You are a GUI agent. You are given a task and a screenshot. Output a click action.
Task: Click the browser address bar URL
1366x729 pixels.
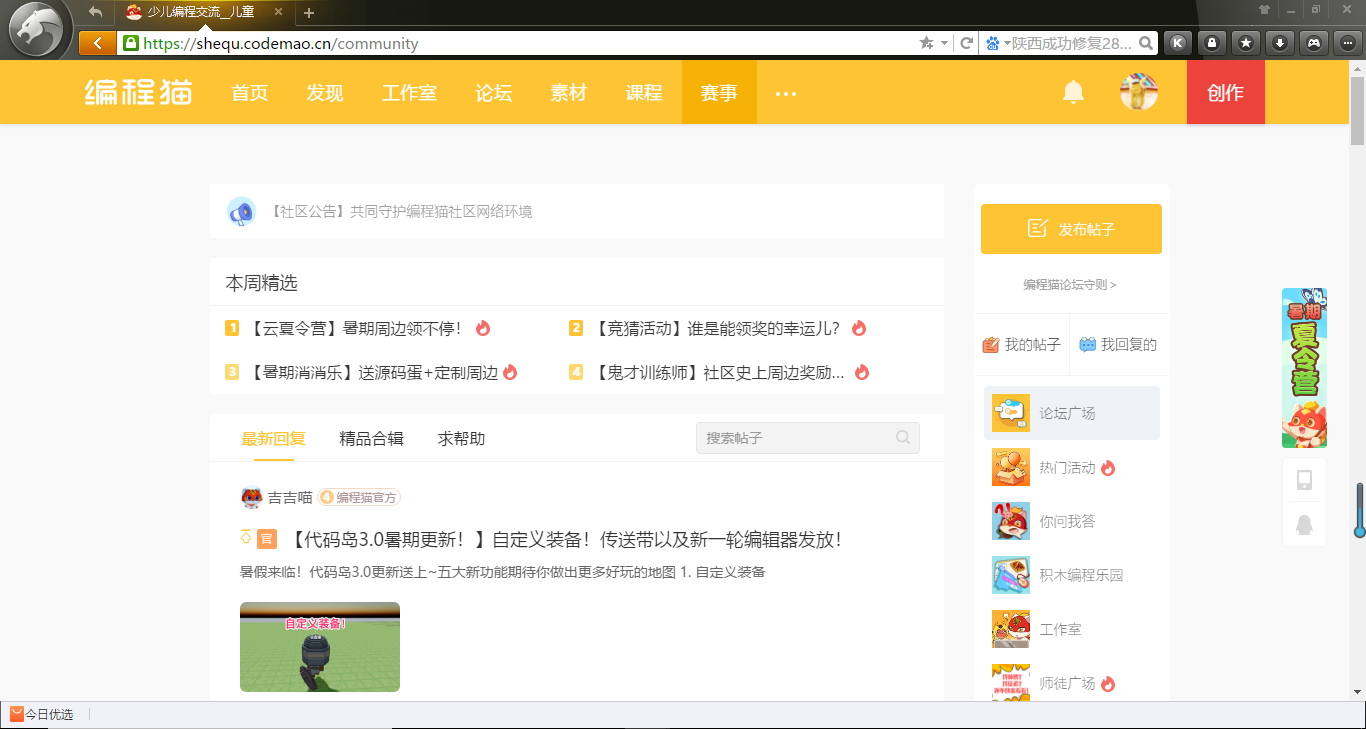(281, 43)
